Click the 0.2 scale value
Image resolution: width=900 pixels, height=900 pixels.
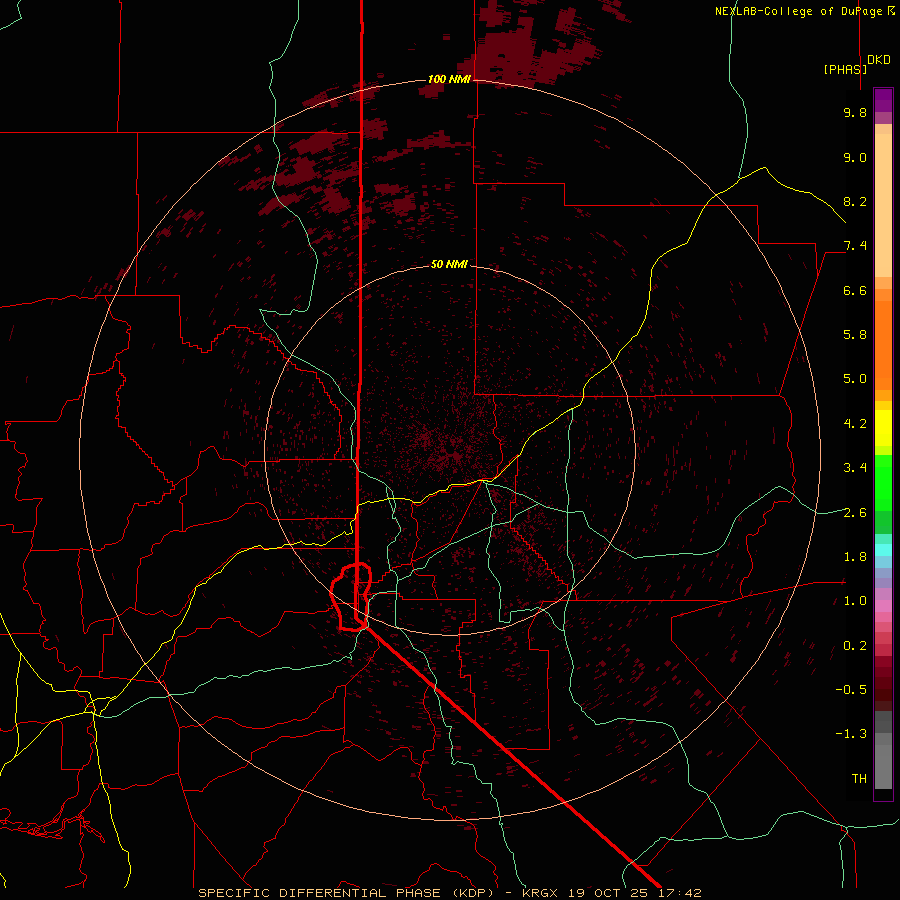tap(855, 646)
